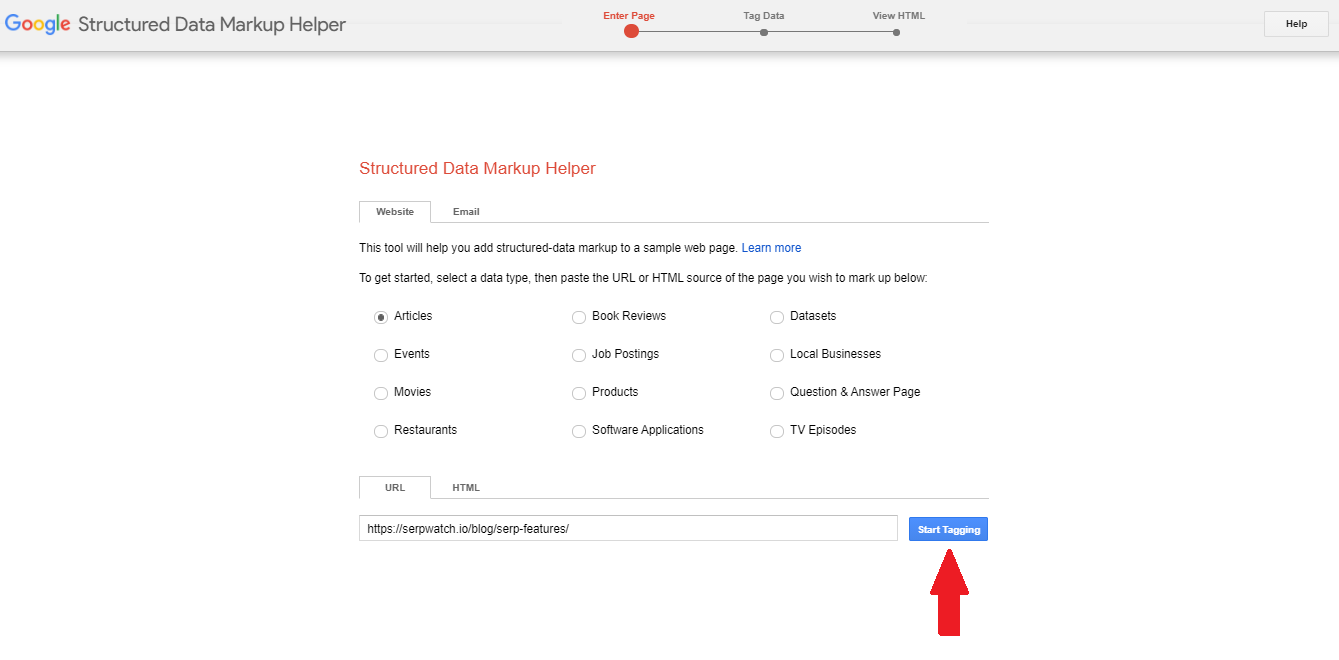Image resolution: width=1339 pixels, height=660 pixels.
Task: Click the Enter Page step marker
Action: click(x=631, y=31)
